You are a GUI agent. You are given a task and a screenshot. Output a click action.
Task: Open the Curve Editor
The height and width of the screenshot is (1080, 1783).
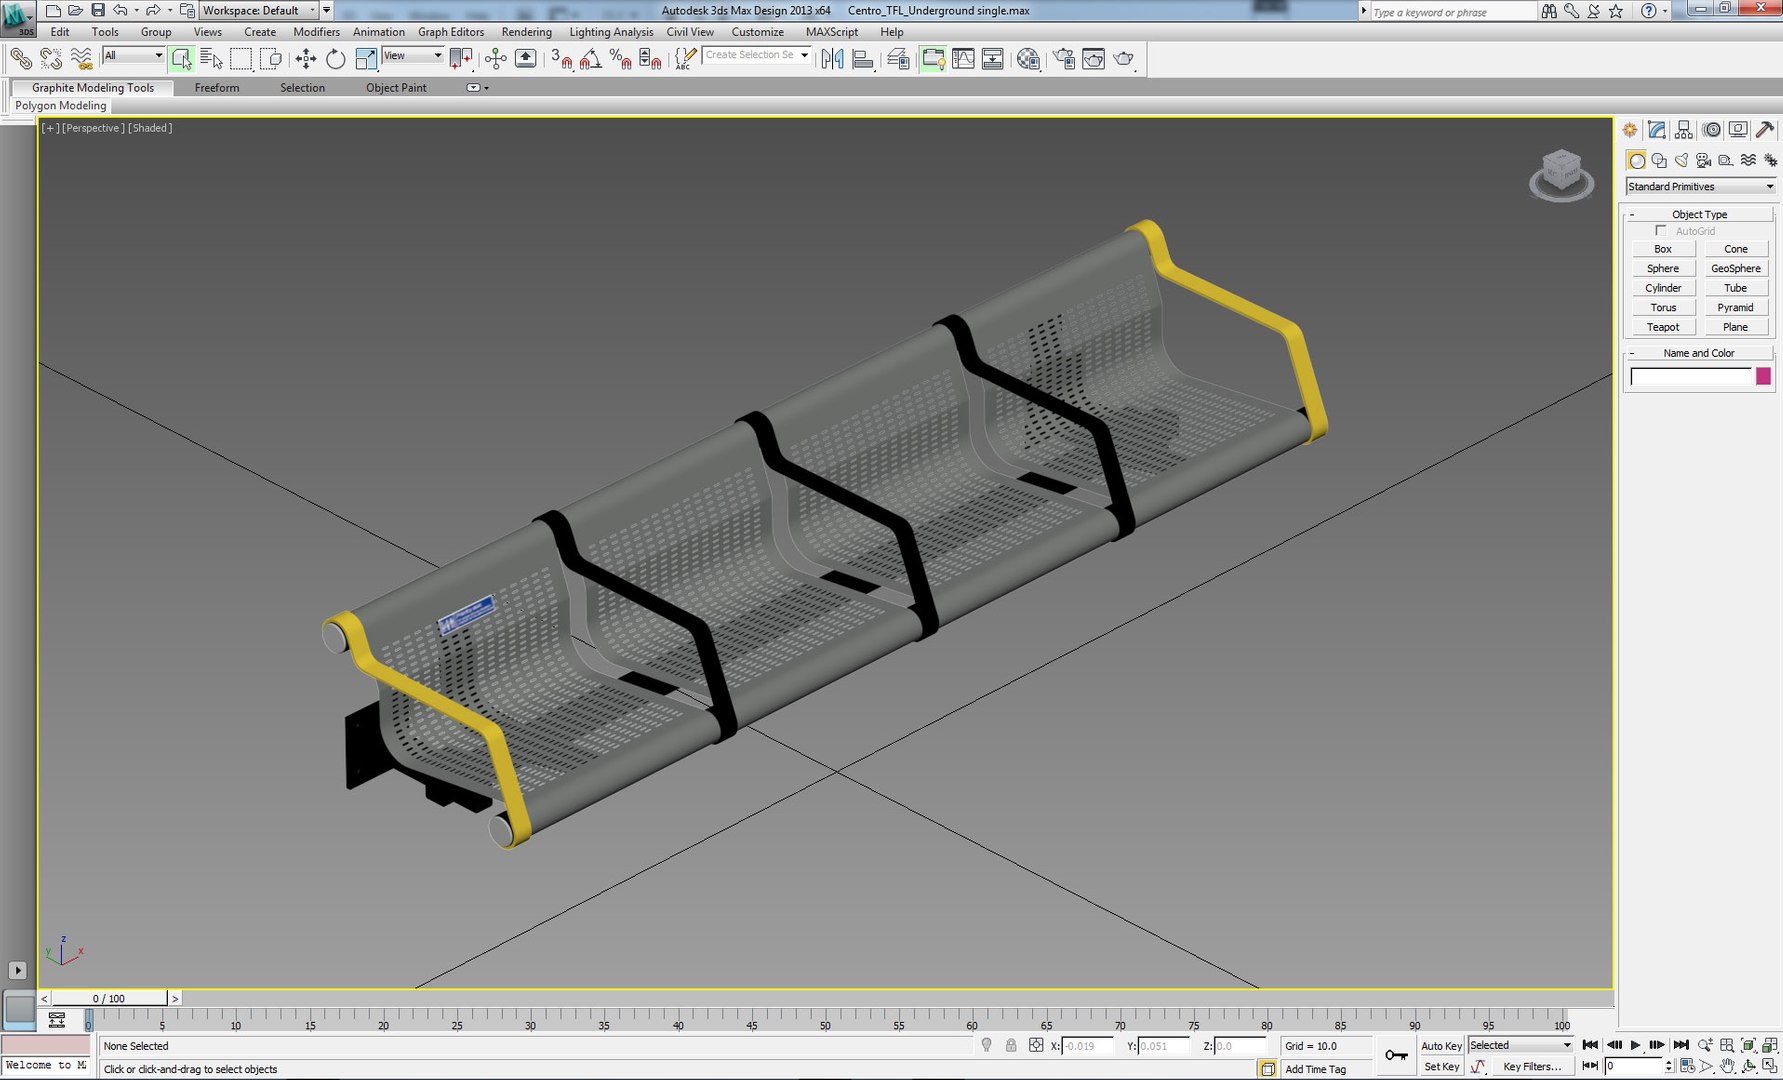(963, 59)
